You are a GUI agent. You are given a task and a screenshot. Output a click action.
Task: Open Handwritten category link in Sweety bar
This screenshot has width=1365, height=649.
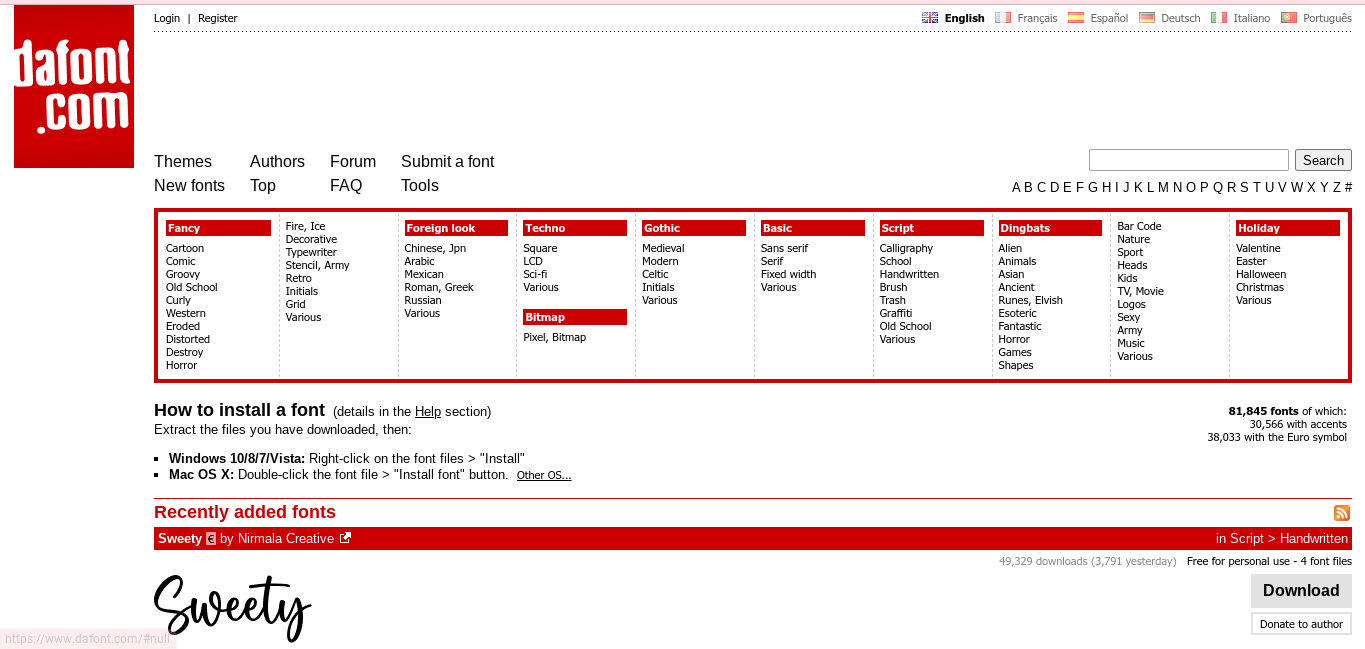coord(1314,538)
